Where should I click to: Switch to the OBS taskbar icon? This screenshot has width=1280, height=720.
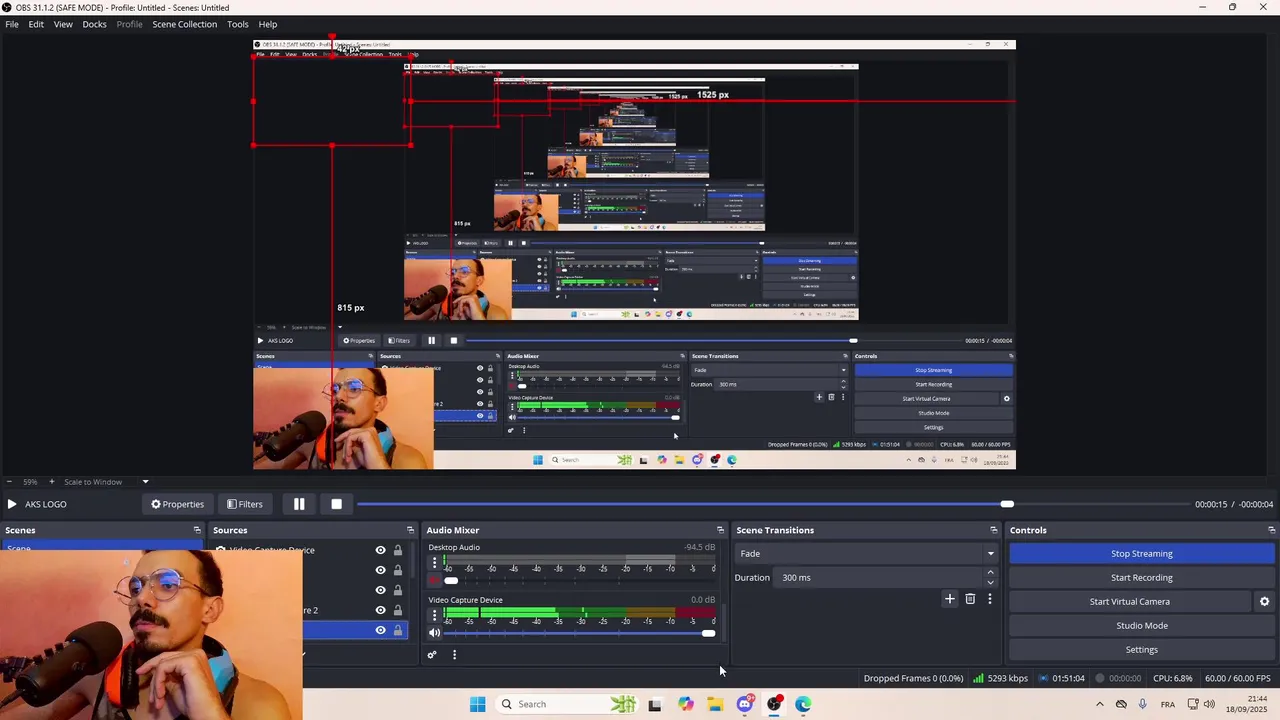pyautogui.click(x=774, y=704)
